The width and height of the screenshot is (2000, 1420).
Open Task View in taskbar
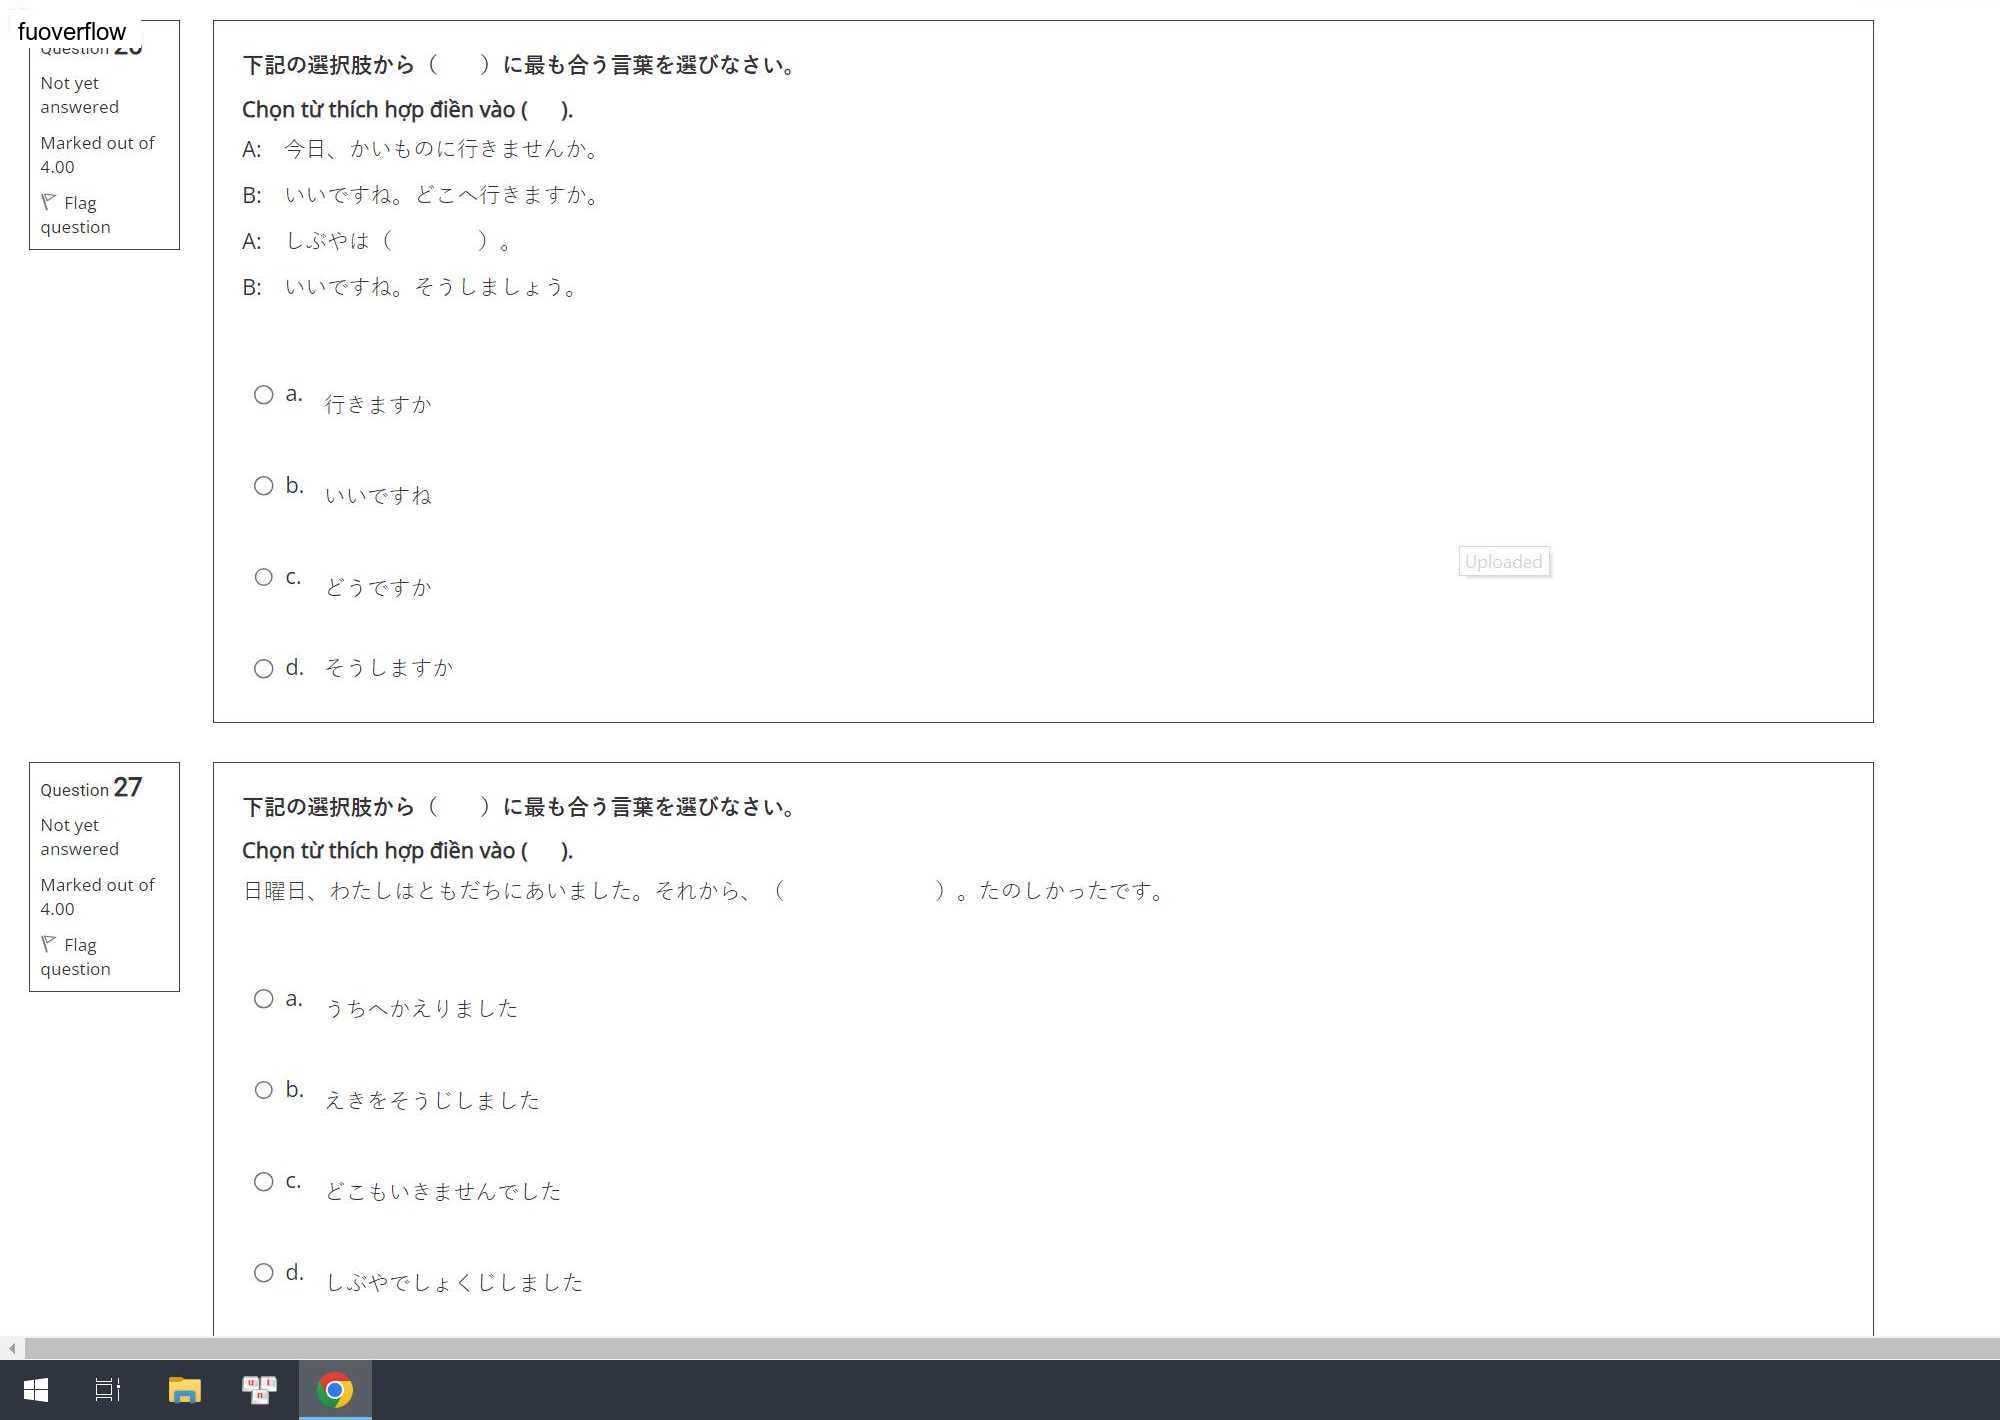pyautogui.click(x=108, y=1390)
